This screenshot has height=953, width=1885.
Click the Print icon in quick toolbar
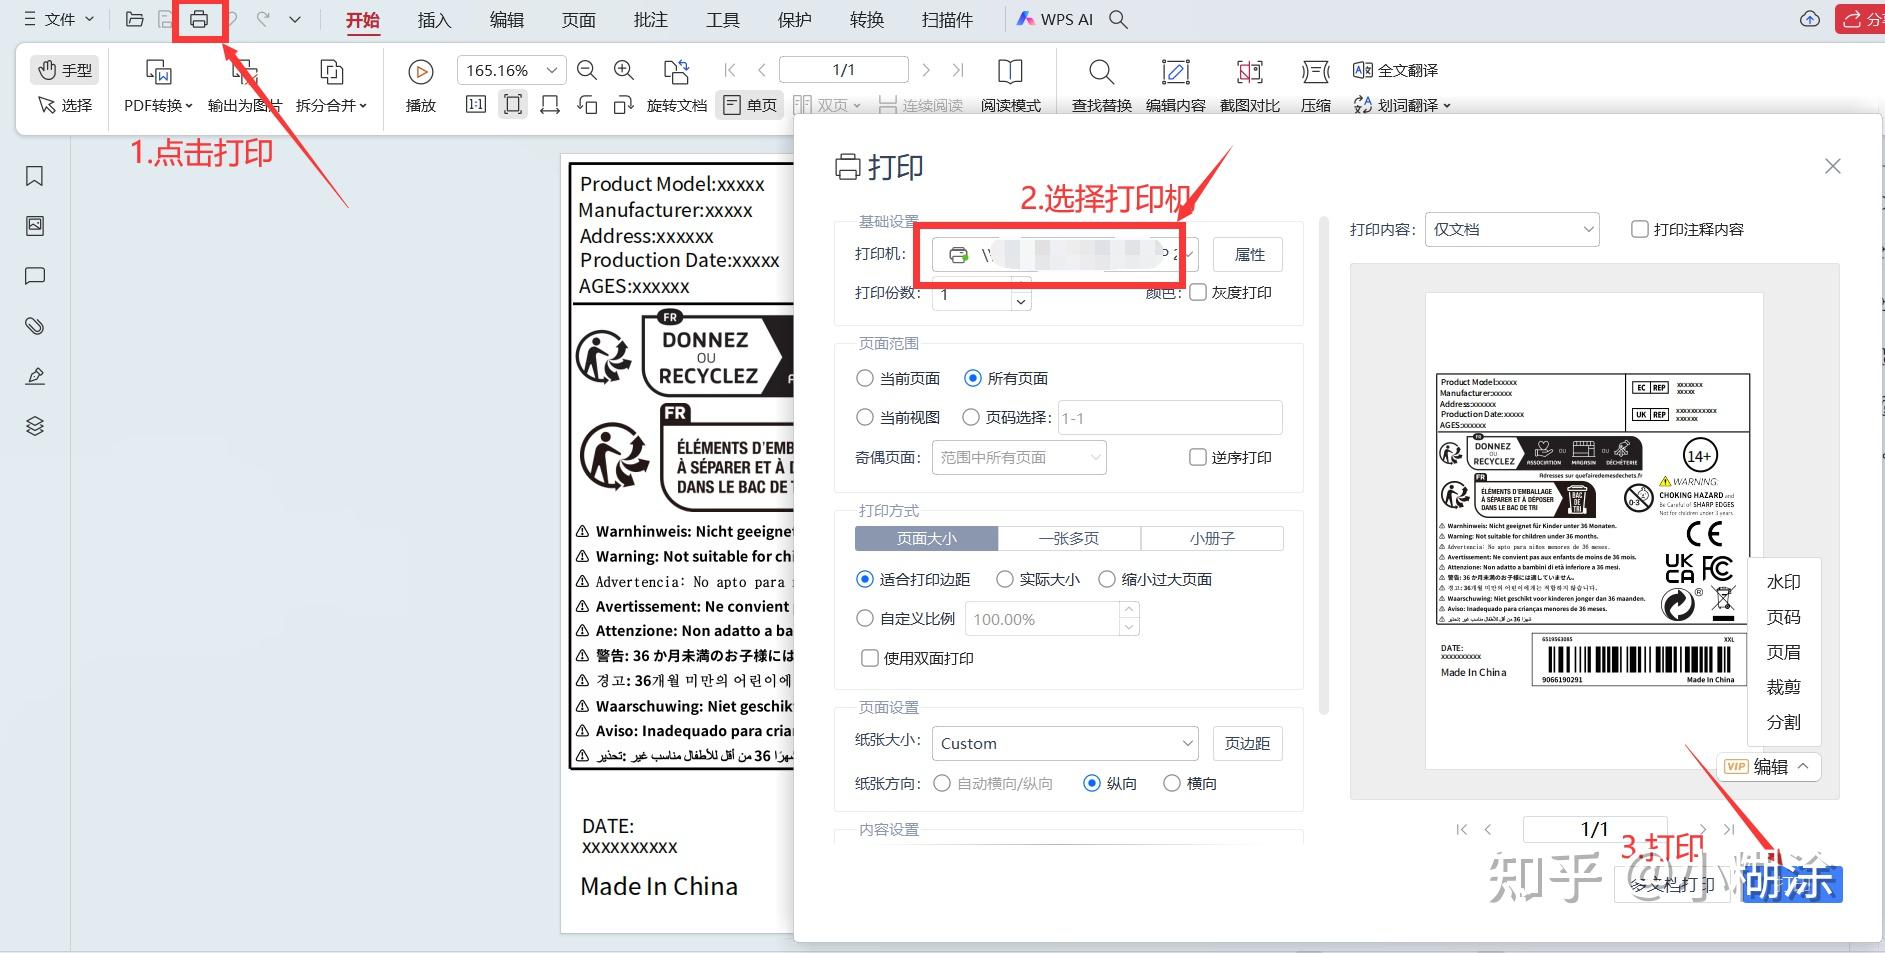pyautogui.click(x=199, y=19)
